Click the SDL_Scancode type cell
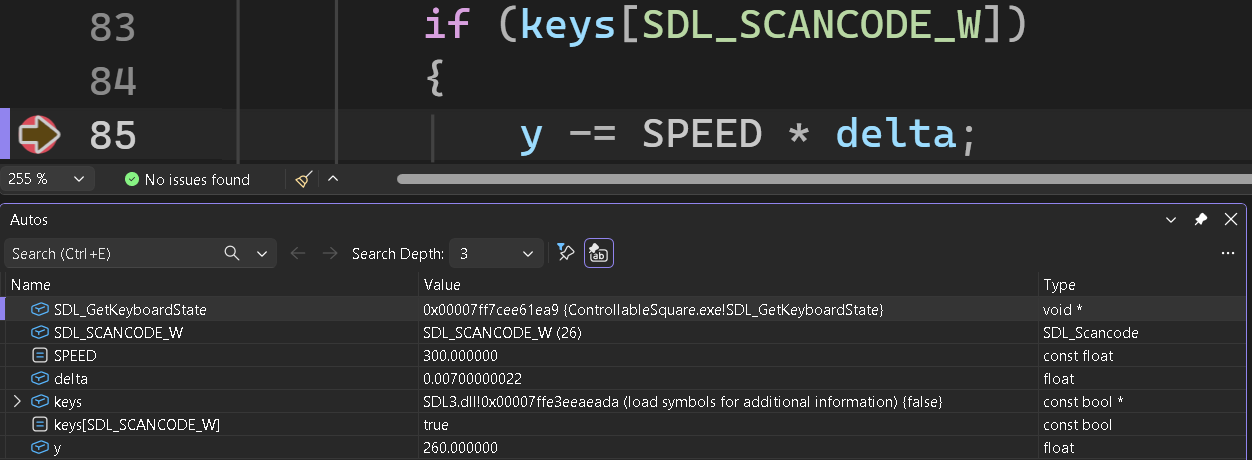 [x=1091, y=333]
